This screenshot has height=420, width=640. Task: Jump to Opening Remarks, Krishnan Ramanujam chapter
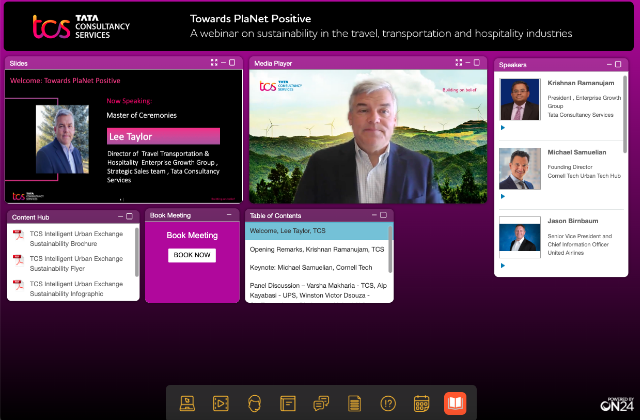click(317, 249)
